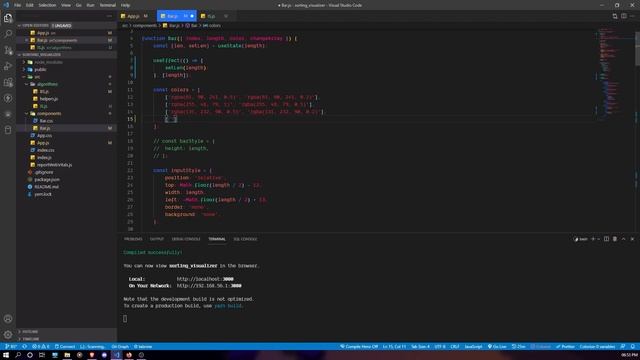Open the SQL Console panel tab

click(x=245, y=239)
